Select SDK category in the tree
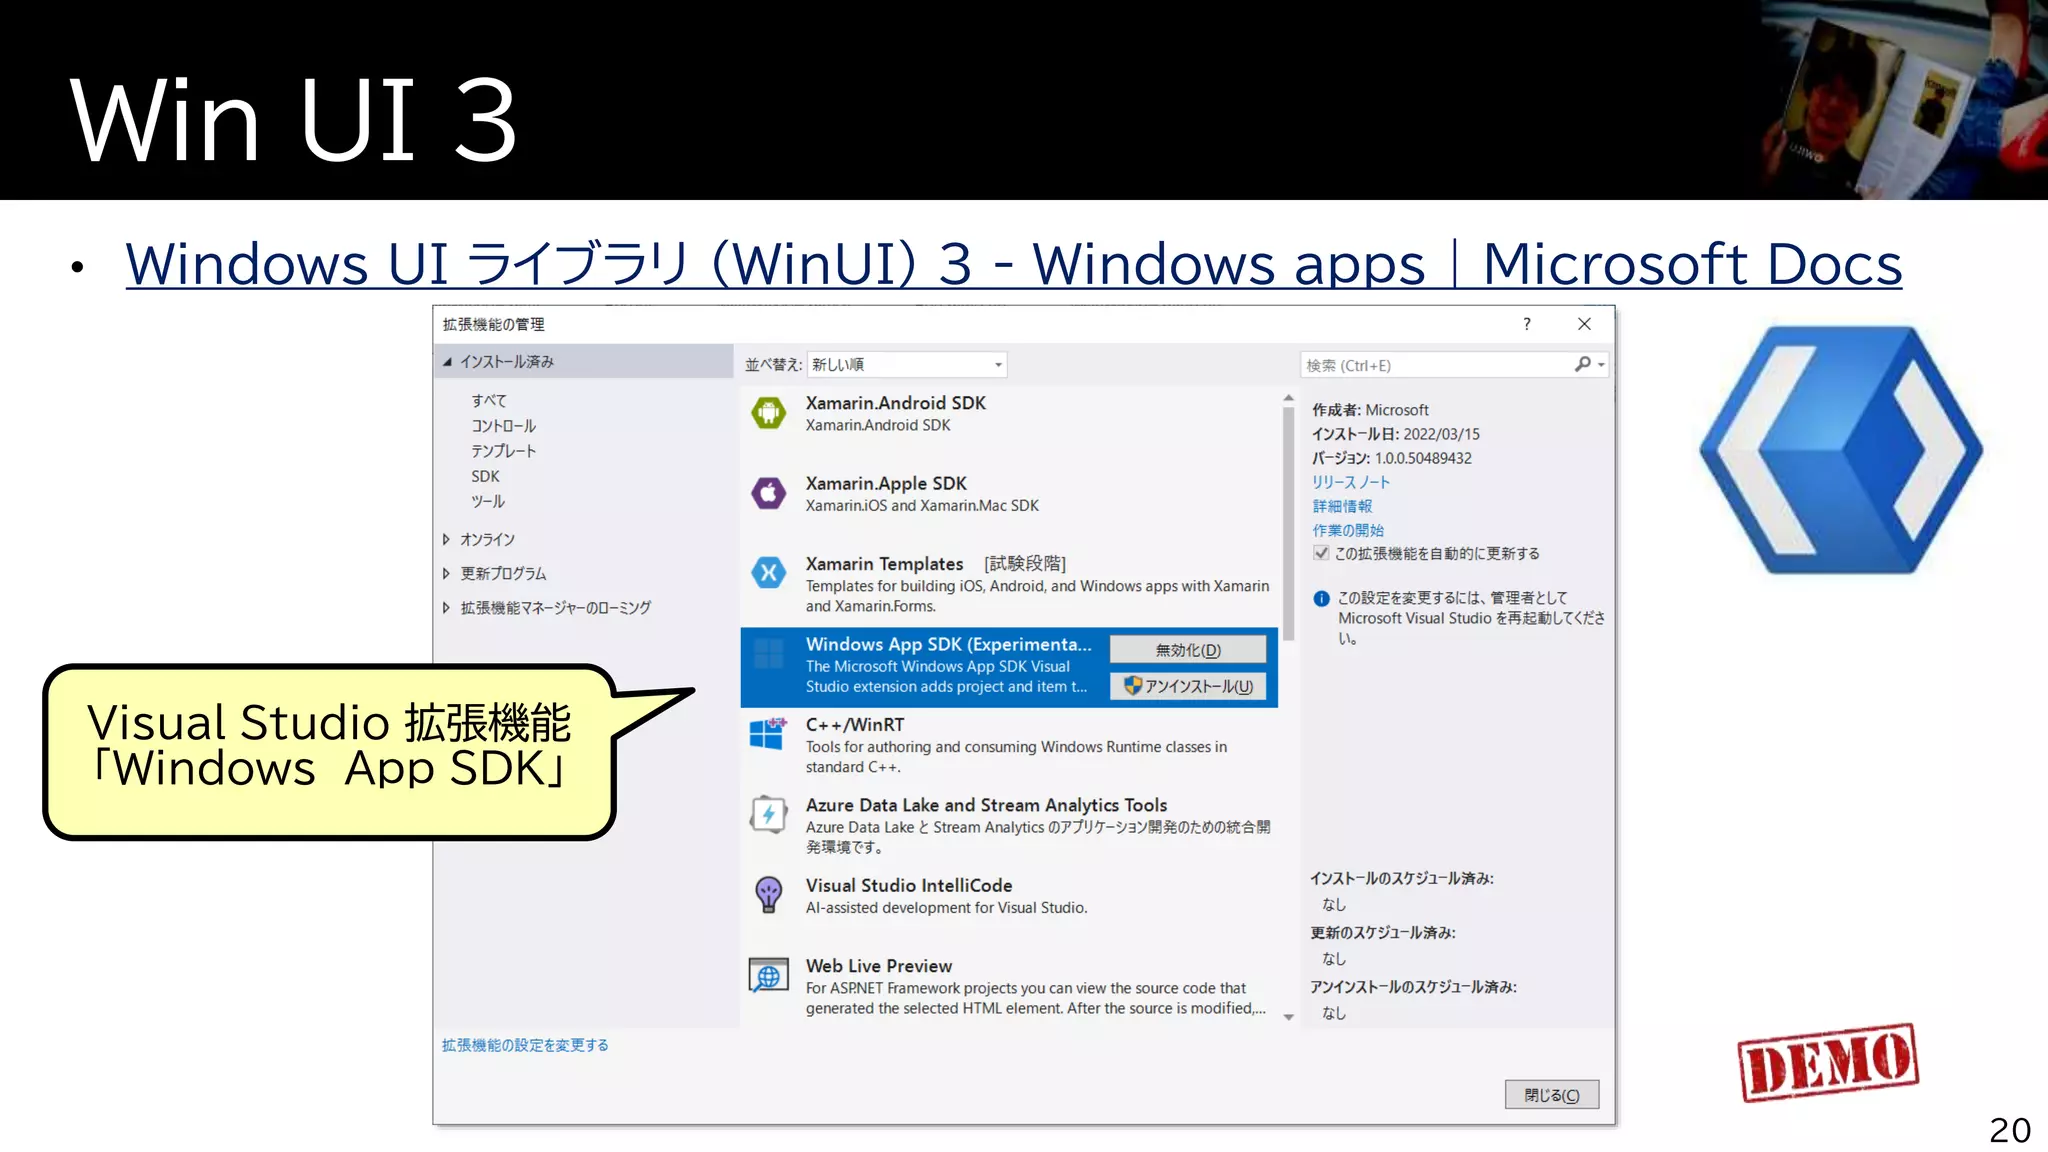This screenshot has height=1152, width=2048. 485,476
